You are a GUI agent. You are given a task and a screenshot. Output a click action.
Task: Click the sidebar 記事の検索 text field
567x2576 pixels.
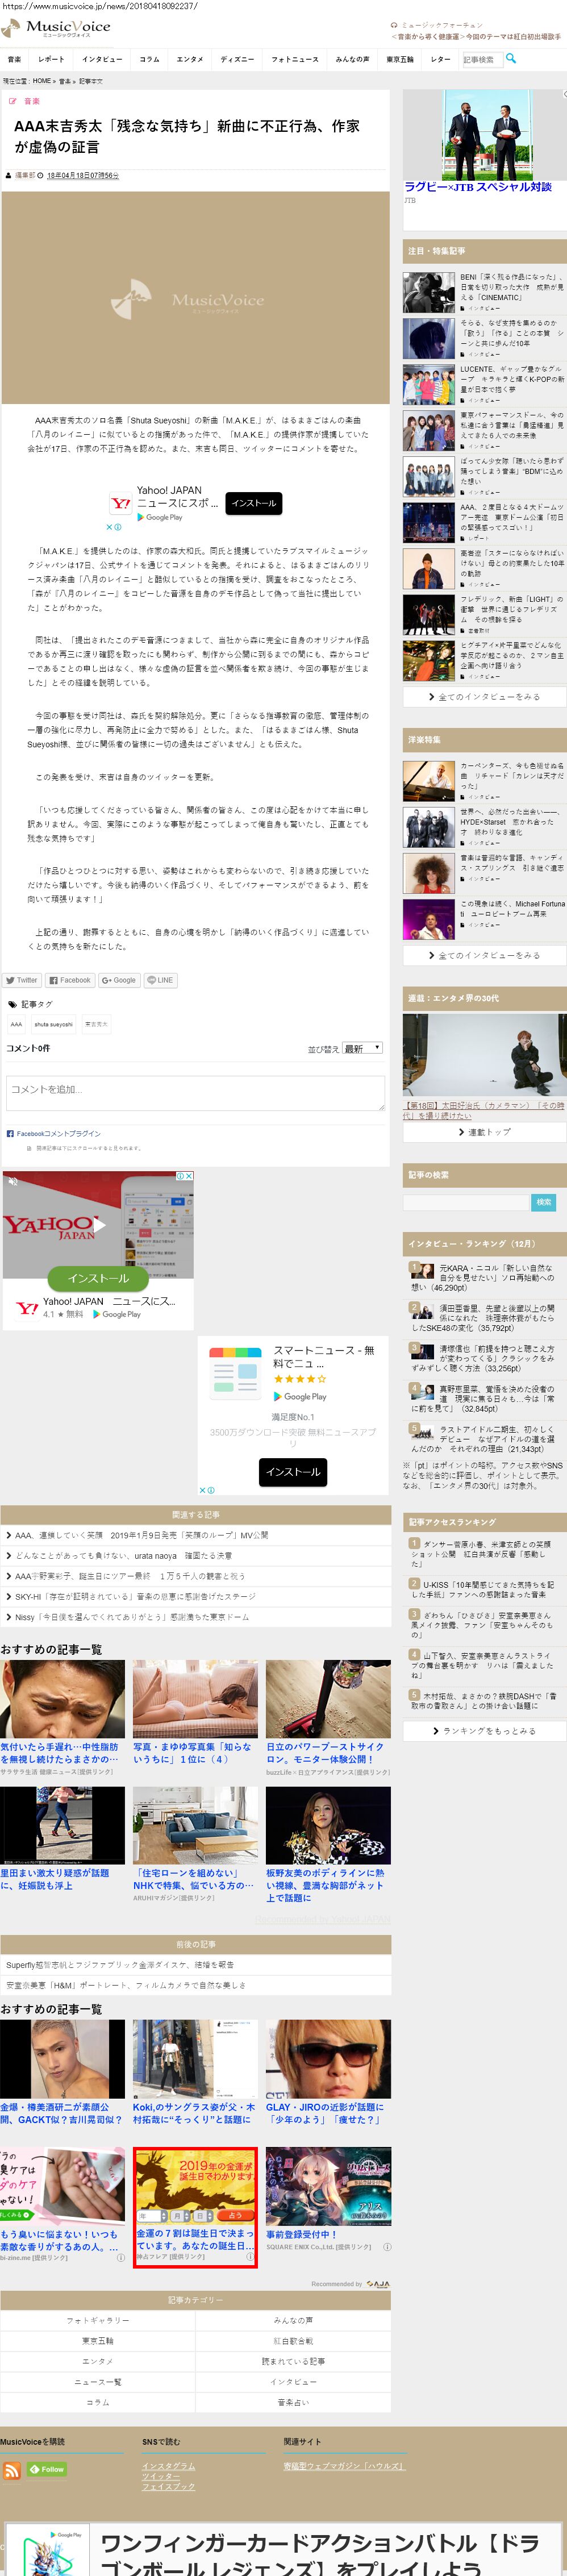click(465, 1202)
